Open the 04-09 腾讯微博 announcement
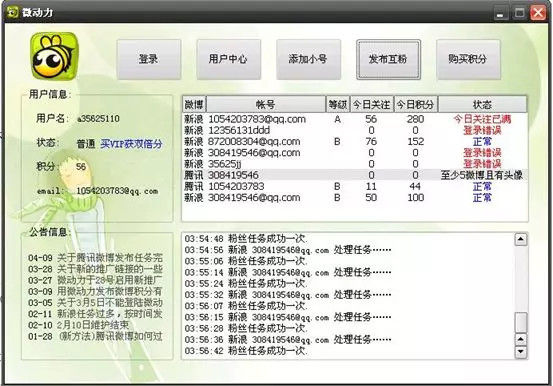Viewport: 553px width, 386px height. click(x=96, y=258)
